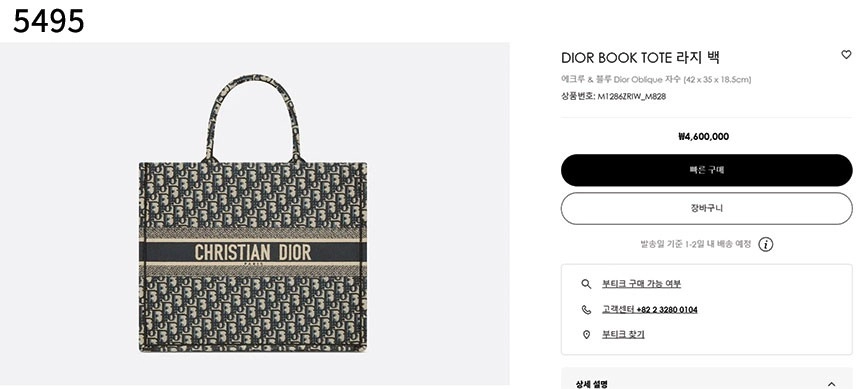Click the CHRISTIAN DIOR lettering on the bag
Screen dimensions: 860x389
253,252
